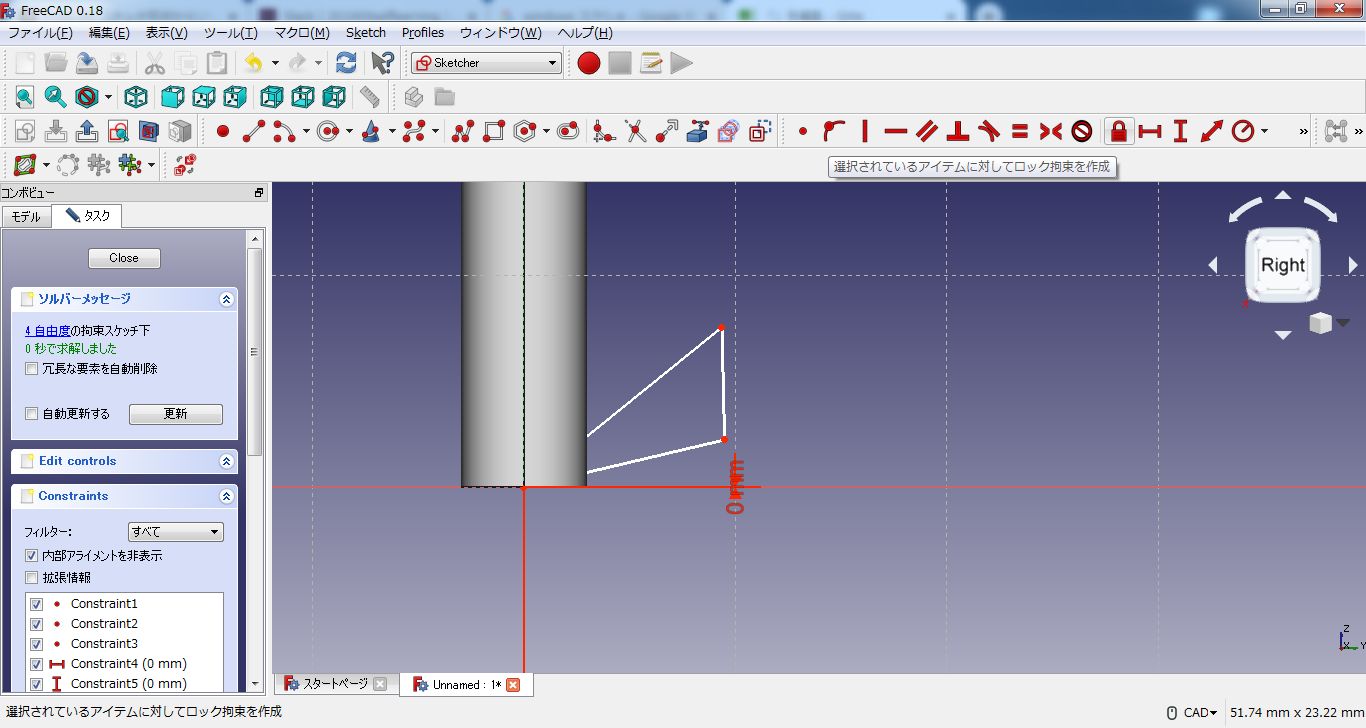This screenshot has width=1366, height=728.
Task: Apply parallel constraint
Action: (927, 131)
